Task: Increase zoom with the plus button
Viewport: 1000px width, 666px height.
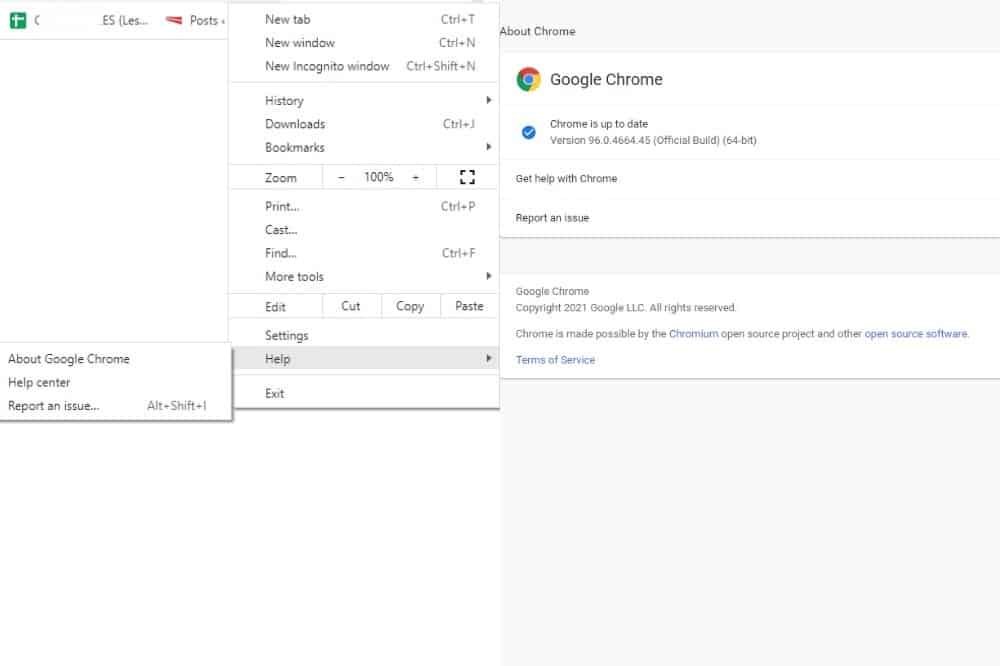Action: [x=416, y=177]
